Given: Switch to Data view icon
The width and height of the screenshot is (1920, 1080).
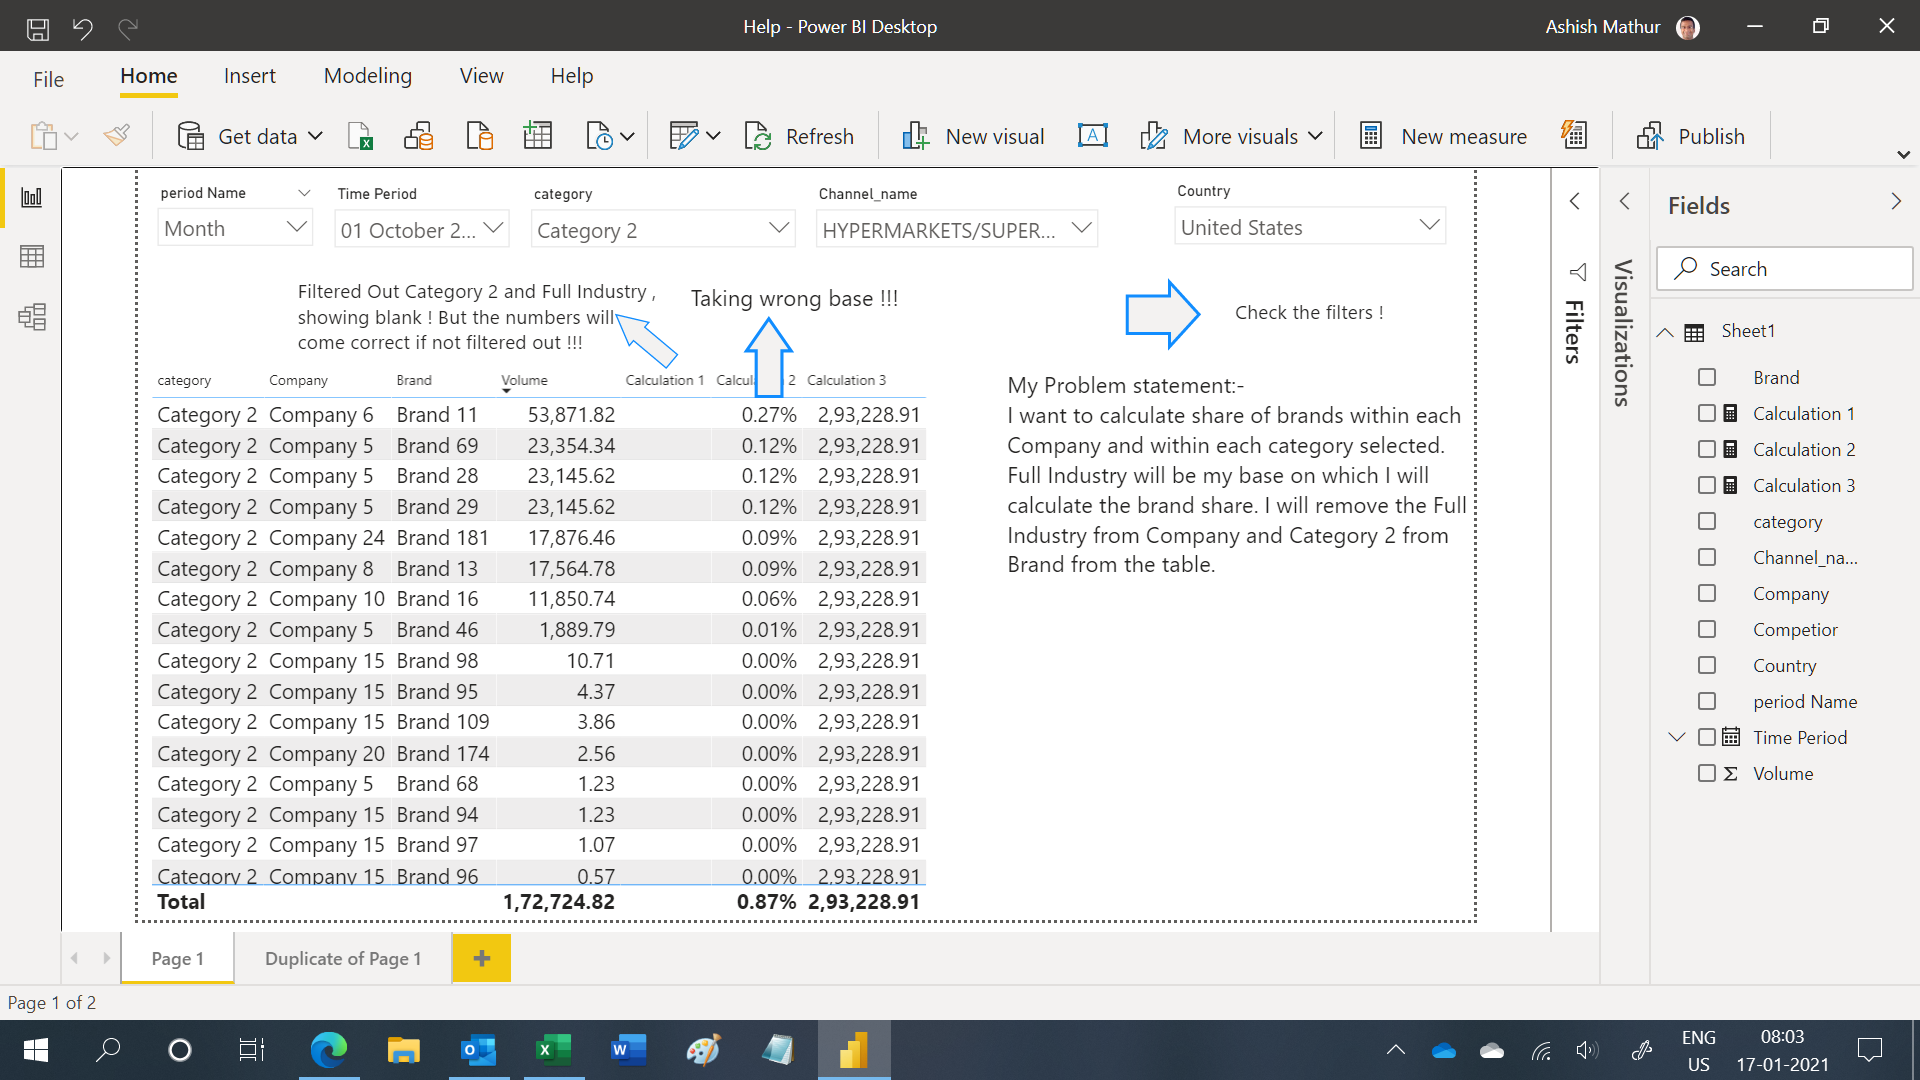Looking at the screenshot, I should coord(32,257).
